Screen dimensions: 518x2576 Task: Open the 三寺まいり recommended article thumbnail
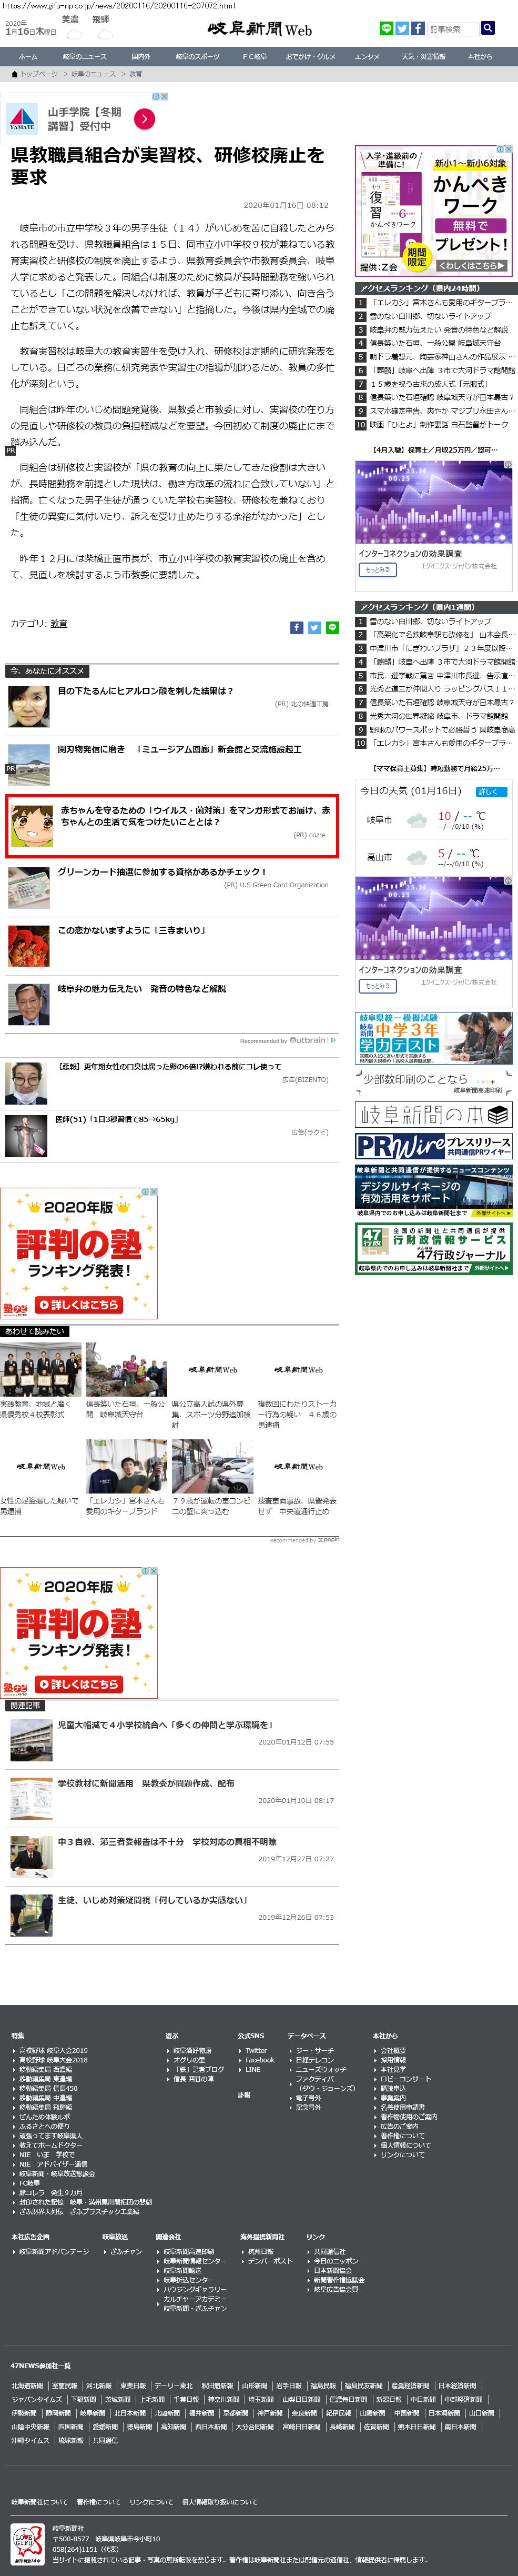click(x=28, y=944)
